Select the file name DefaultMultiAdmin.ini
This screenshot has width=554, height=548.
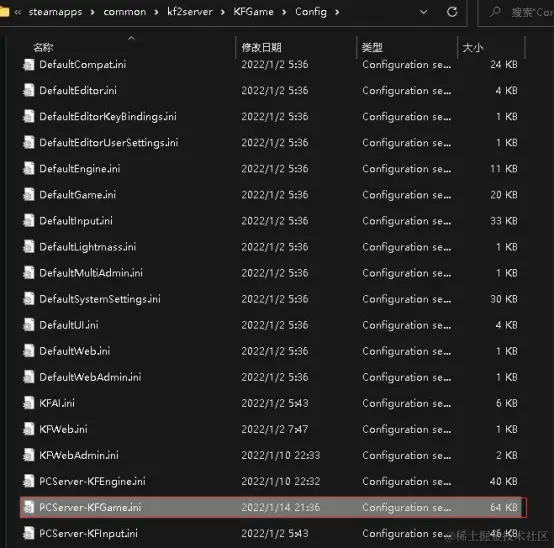coord(91,273)
